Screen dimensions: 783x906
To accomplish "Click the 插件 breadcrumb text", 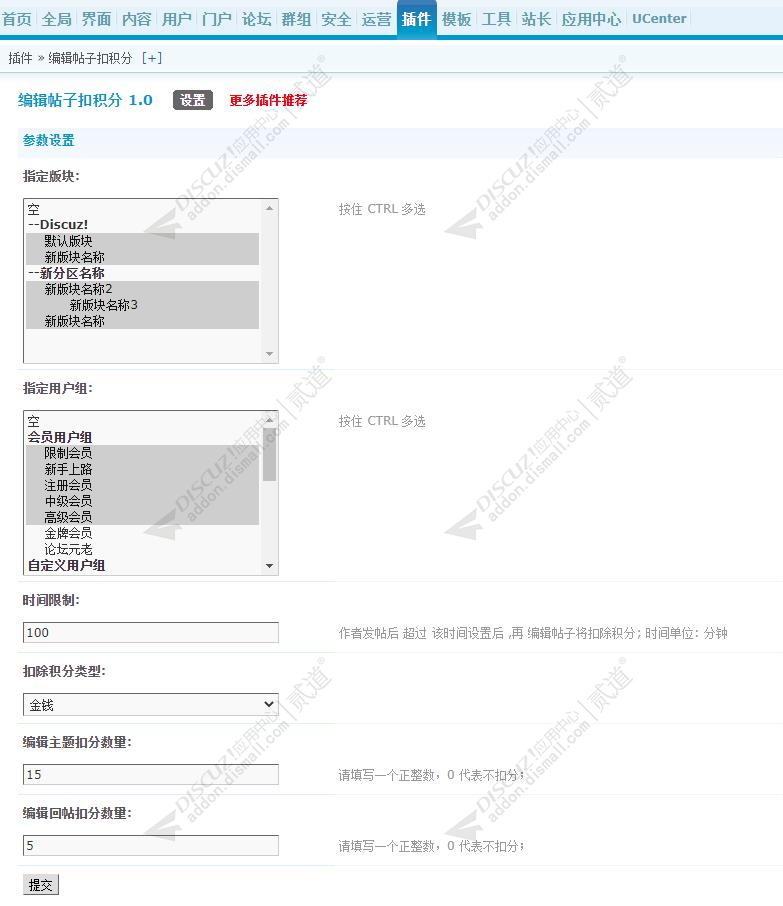I will point(20,58).
